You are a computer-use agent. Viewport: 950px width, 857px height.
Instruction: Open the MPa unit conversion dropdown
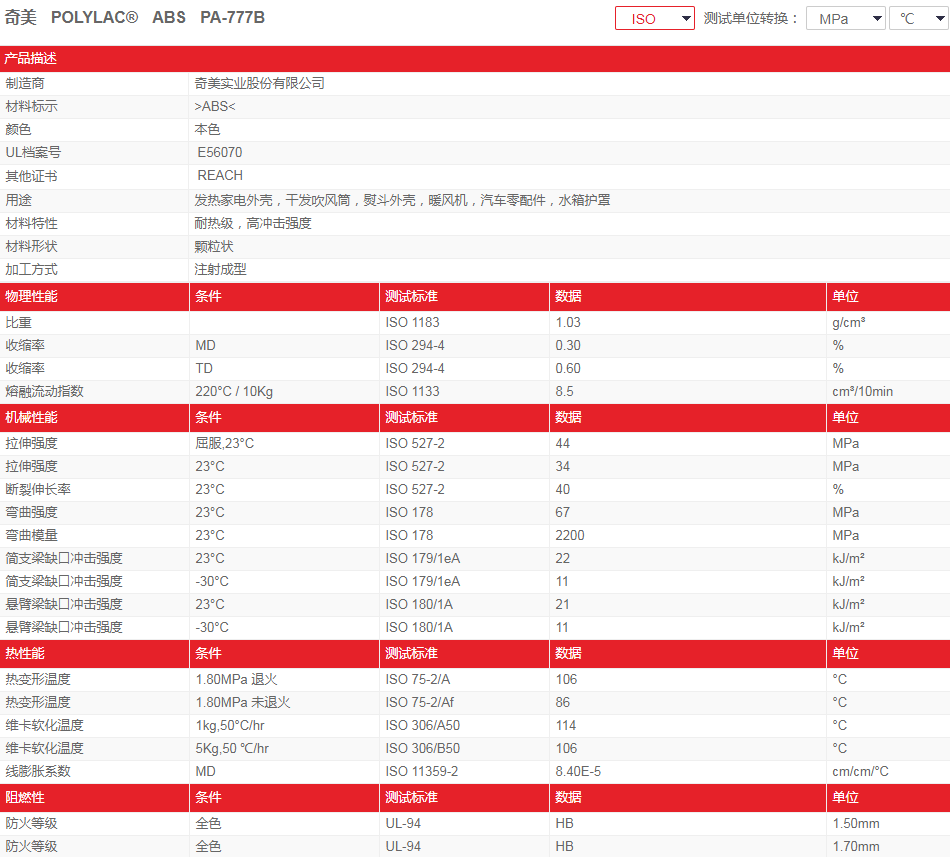[845, 18]
